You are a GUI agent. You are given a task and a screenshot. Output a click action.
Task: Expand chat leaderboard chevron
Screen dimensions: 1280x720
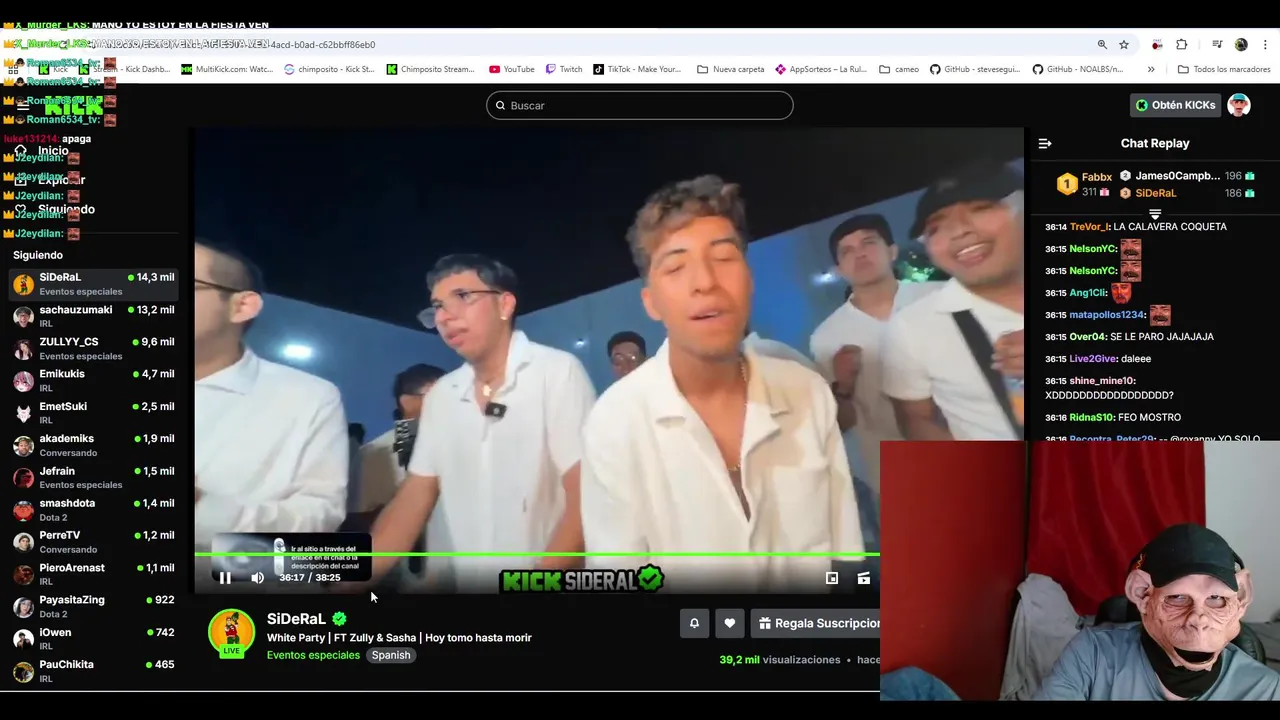[x=1154, y=214]
